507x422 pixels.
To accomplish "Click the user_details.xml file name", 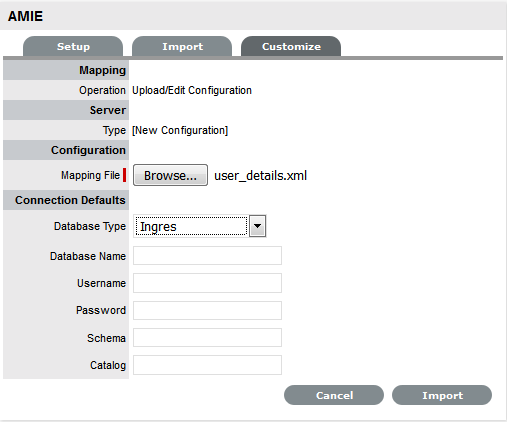I will 260,176.
